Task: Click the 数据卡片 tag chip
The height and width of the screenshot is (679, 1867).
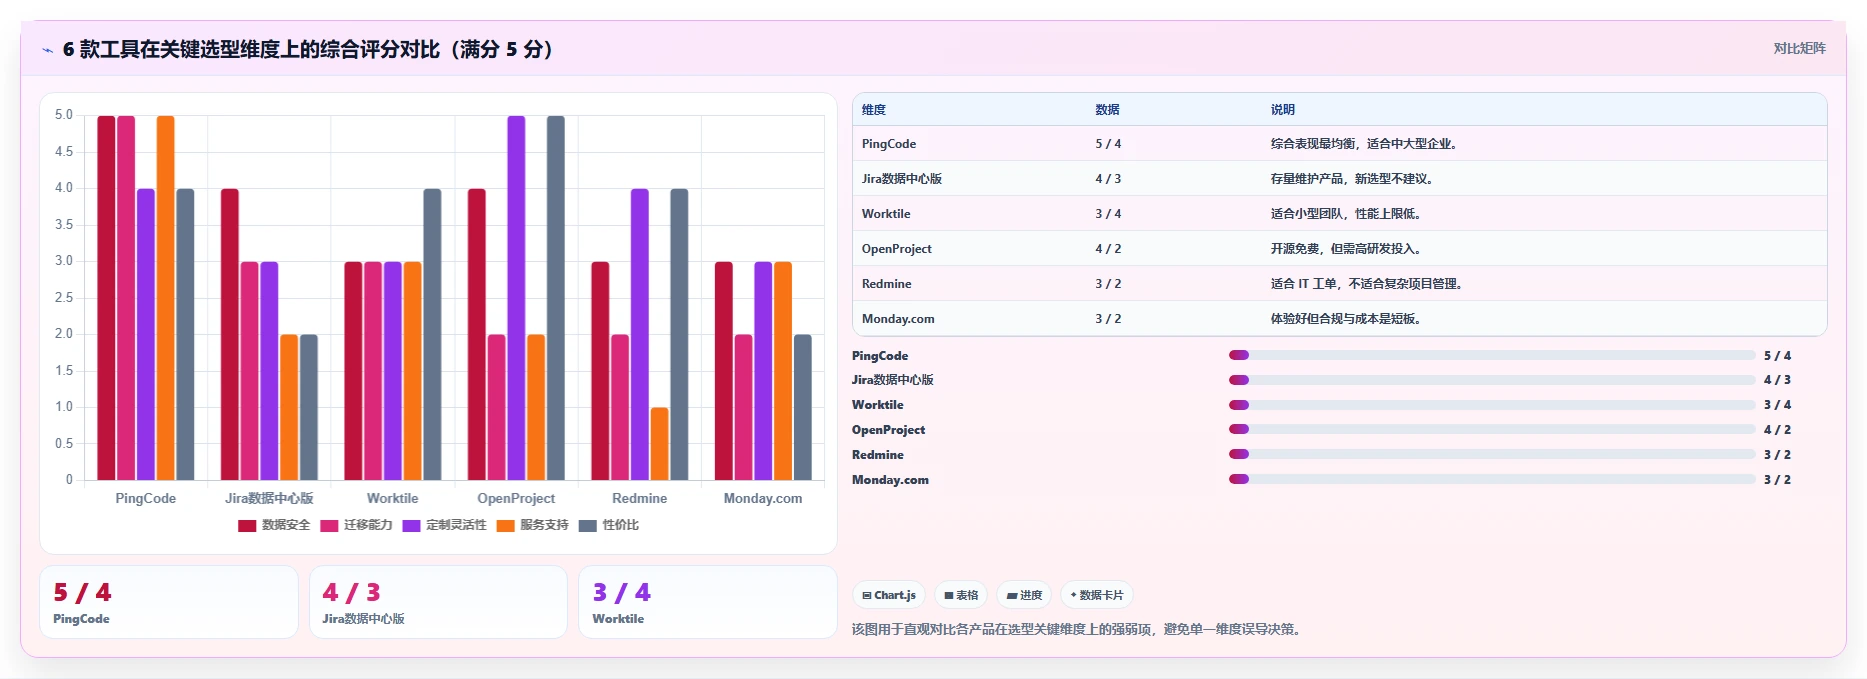Action: click(x=1097, y=595)
